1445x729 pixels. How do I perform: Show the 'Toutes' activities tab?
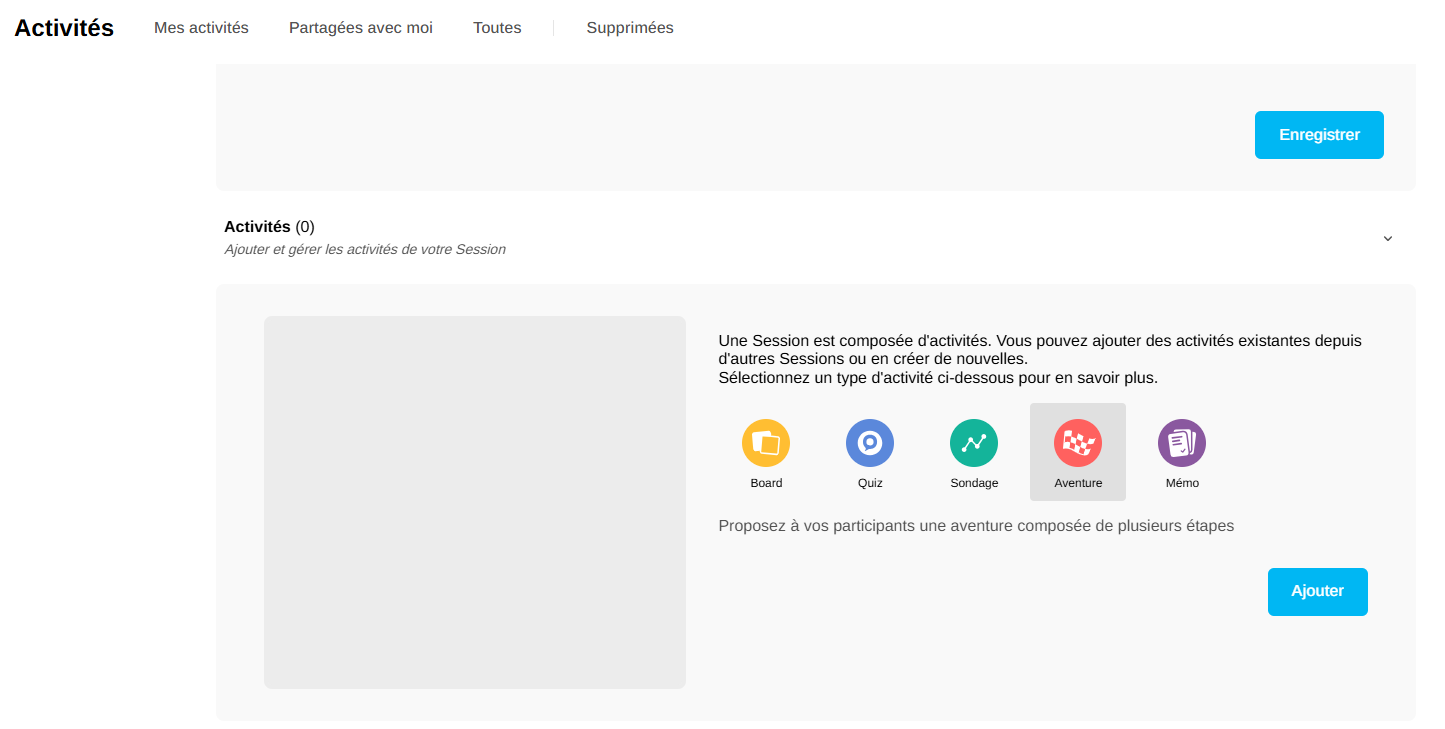click(497, 28)
